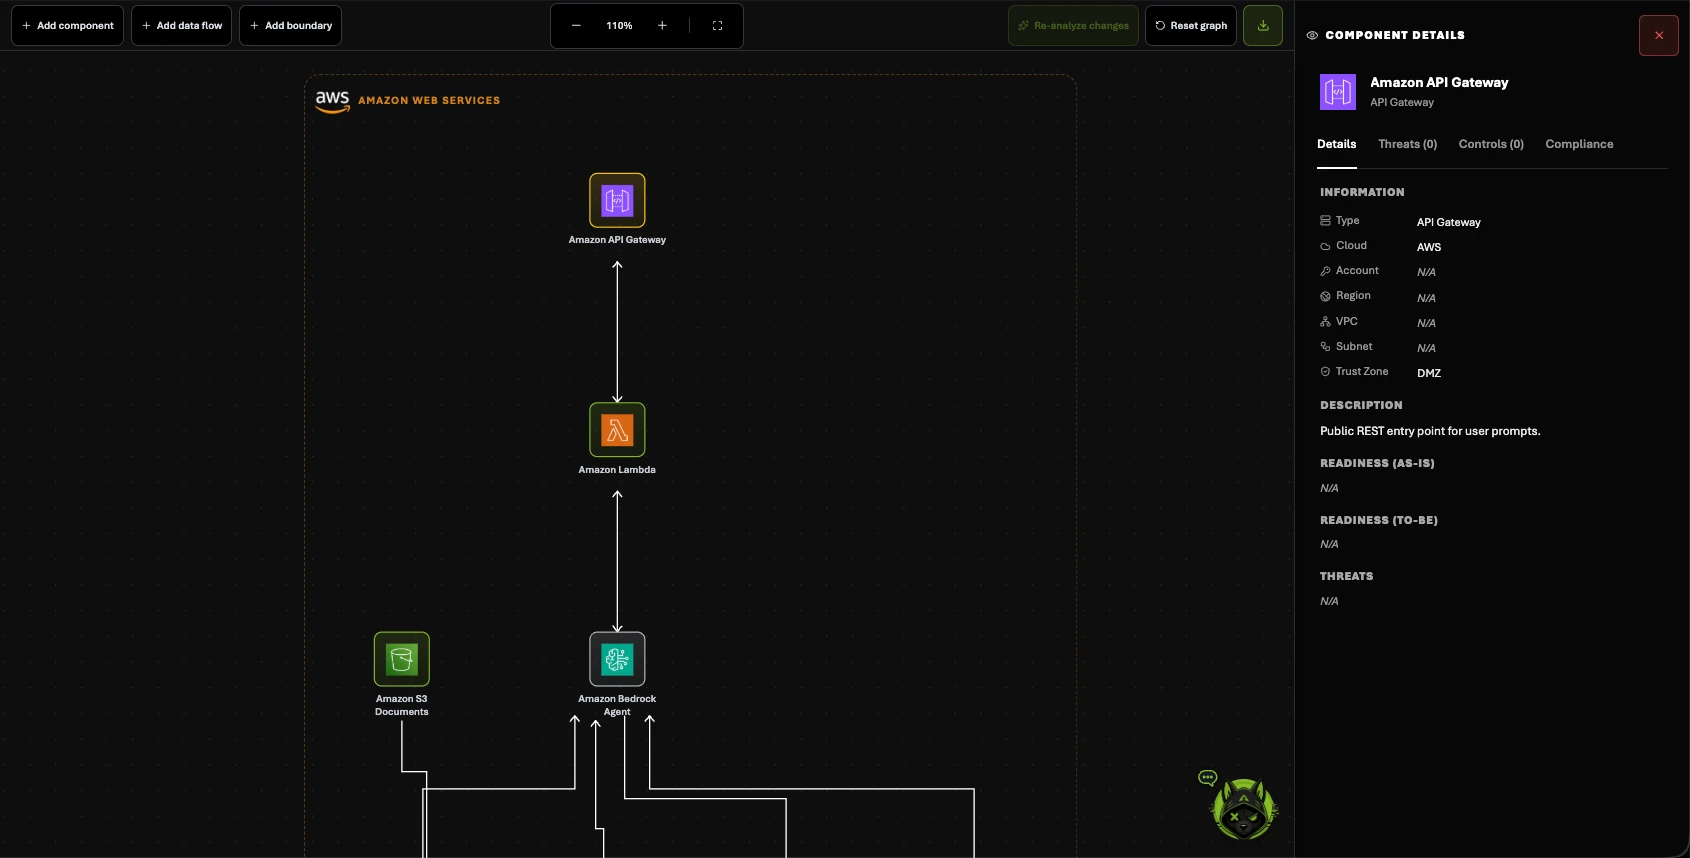
Task: Click the Region field N/A value
Action: point(1426,298)
